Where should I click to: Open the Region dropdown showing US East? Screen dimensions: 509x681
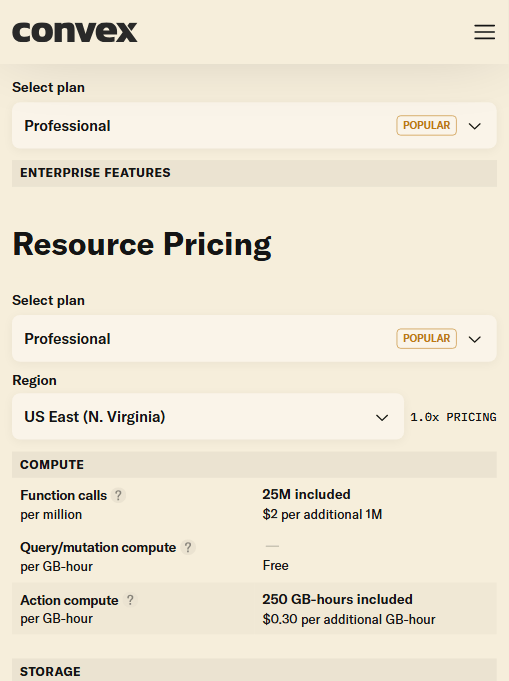coord(208,417)
